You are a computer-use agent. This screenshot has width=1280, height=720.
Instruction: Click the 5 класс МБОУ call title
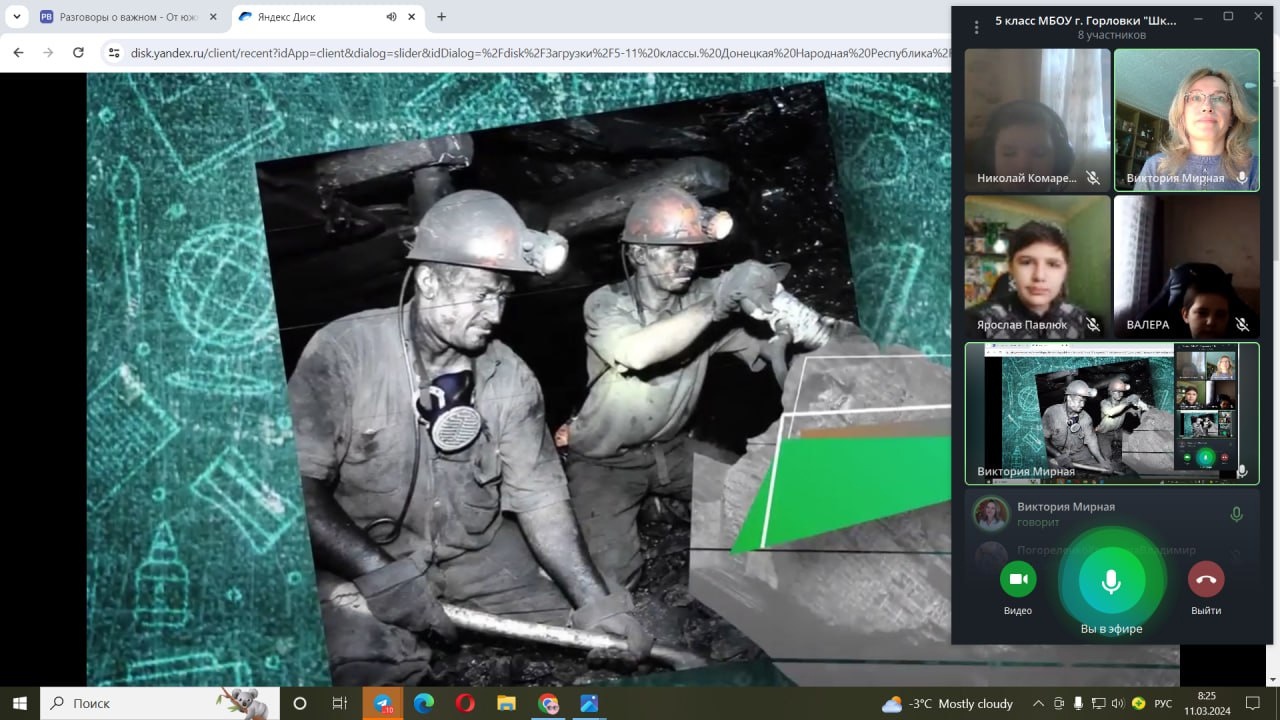point(1086,20)
